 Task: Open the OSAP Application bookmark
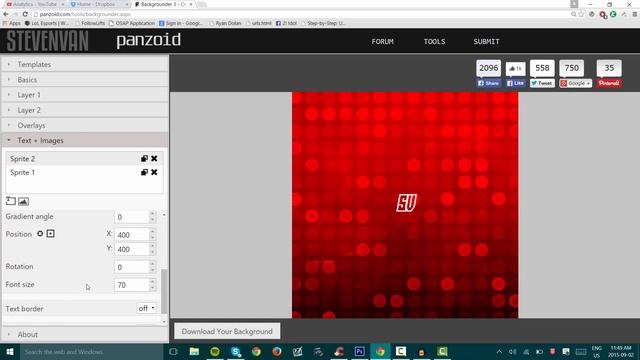[132, 23]
